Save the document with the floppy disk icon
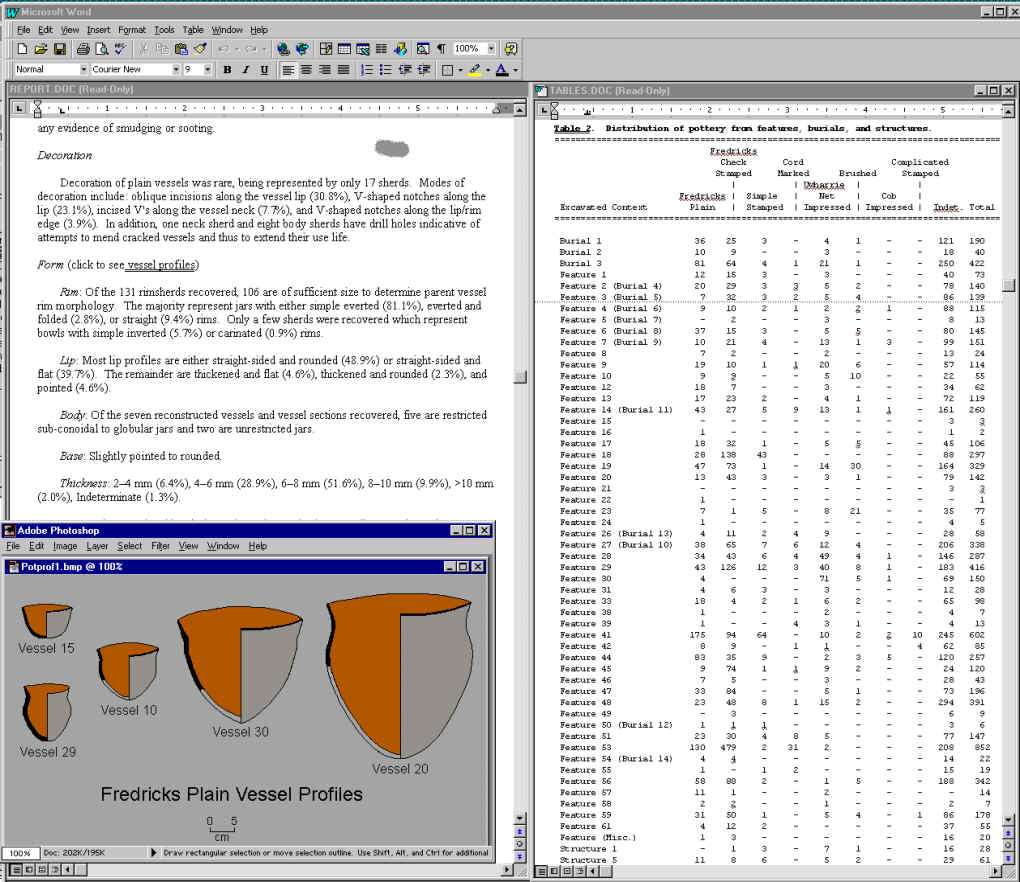The image size is (1020, 882). point(59,49)
